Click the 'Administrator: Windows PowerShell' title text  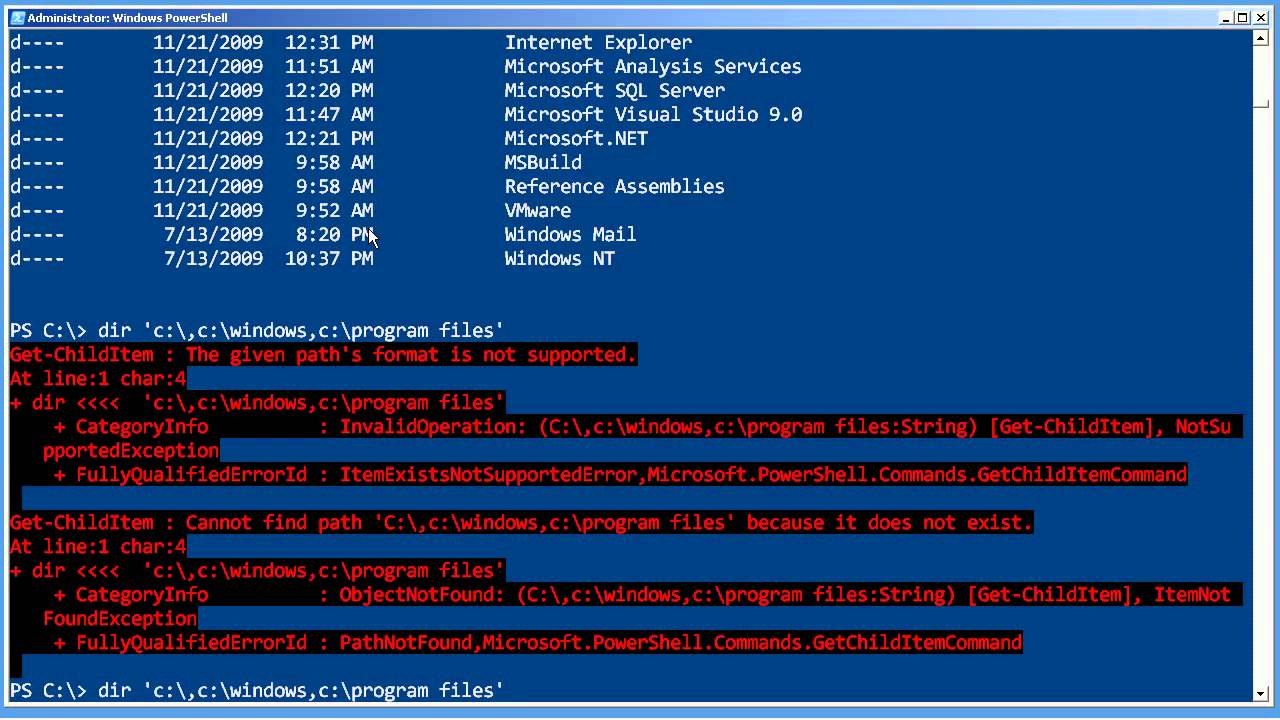127,18
